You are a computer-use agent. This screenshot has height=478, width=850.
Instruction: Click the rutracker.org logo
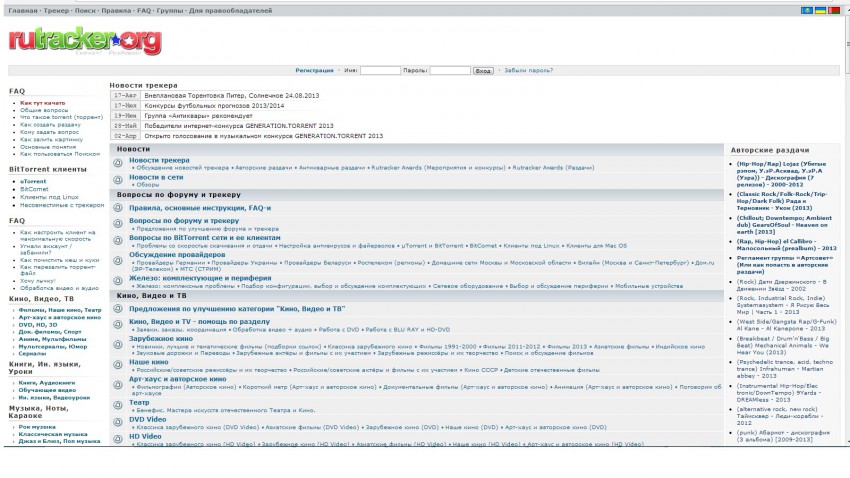[x=83, y=41]
